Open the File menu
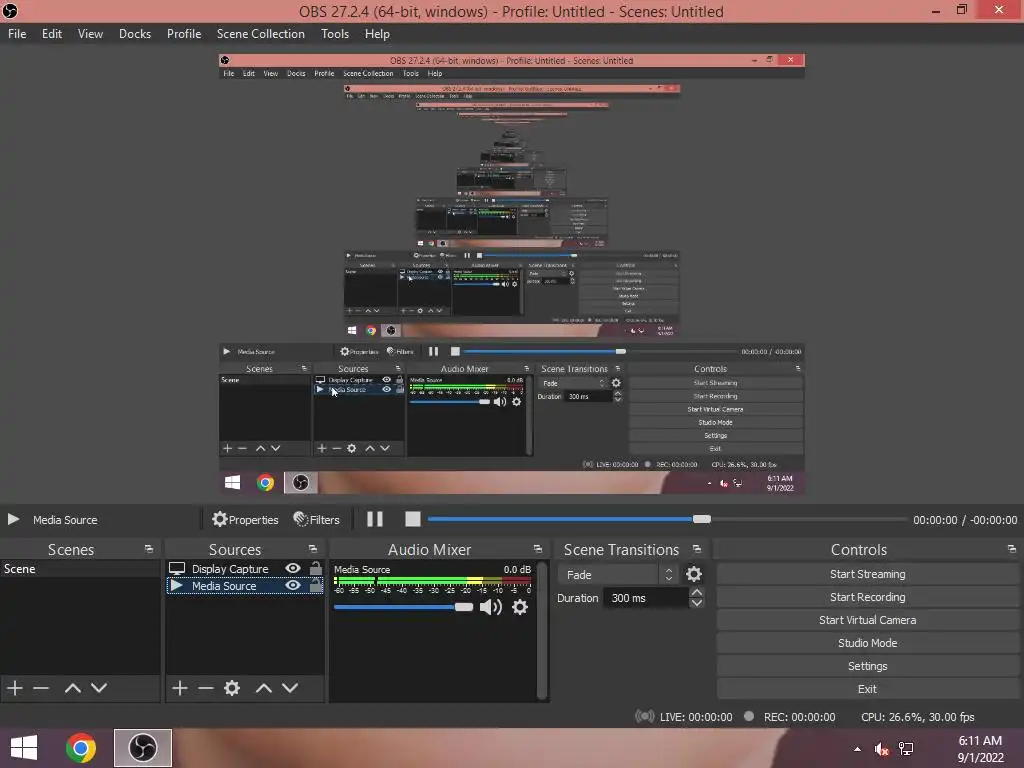Screen dimensions: 1024x768 pyautogui.click(x=17, y=34)
